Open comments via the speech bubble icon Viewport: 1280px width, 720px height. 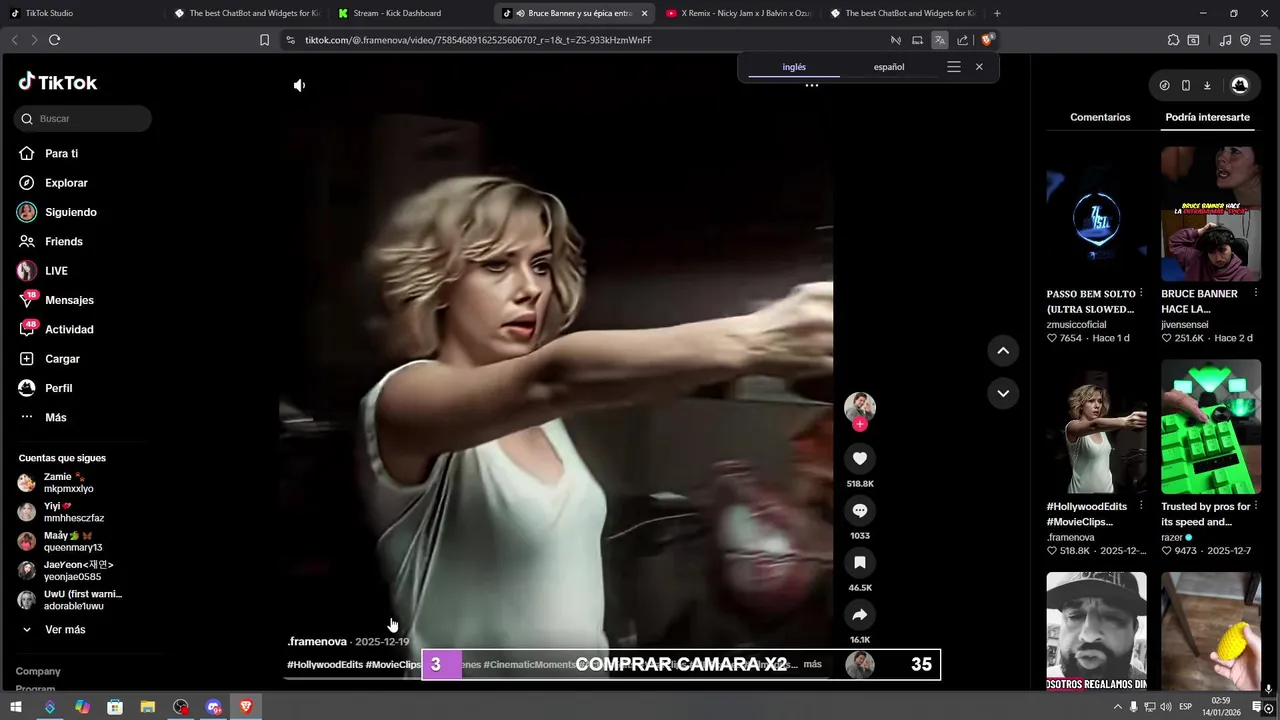pyautogui.click(x=860, y=510)
